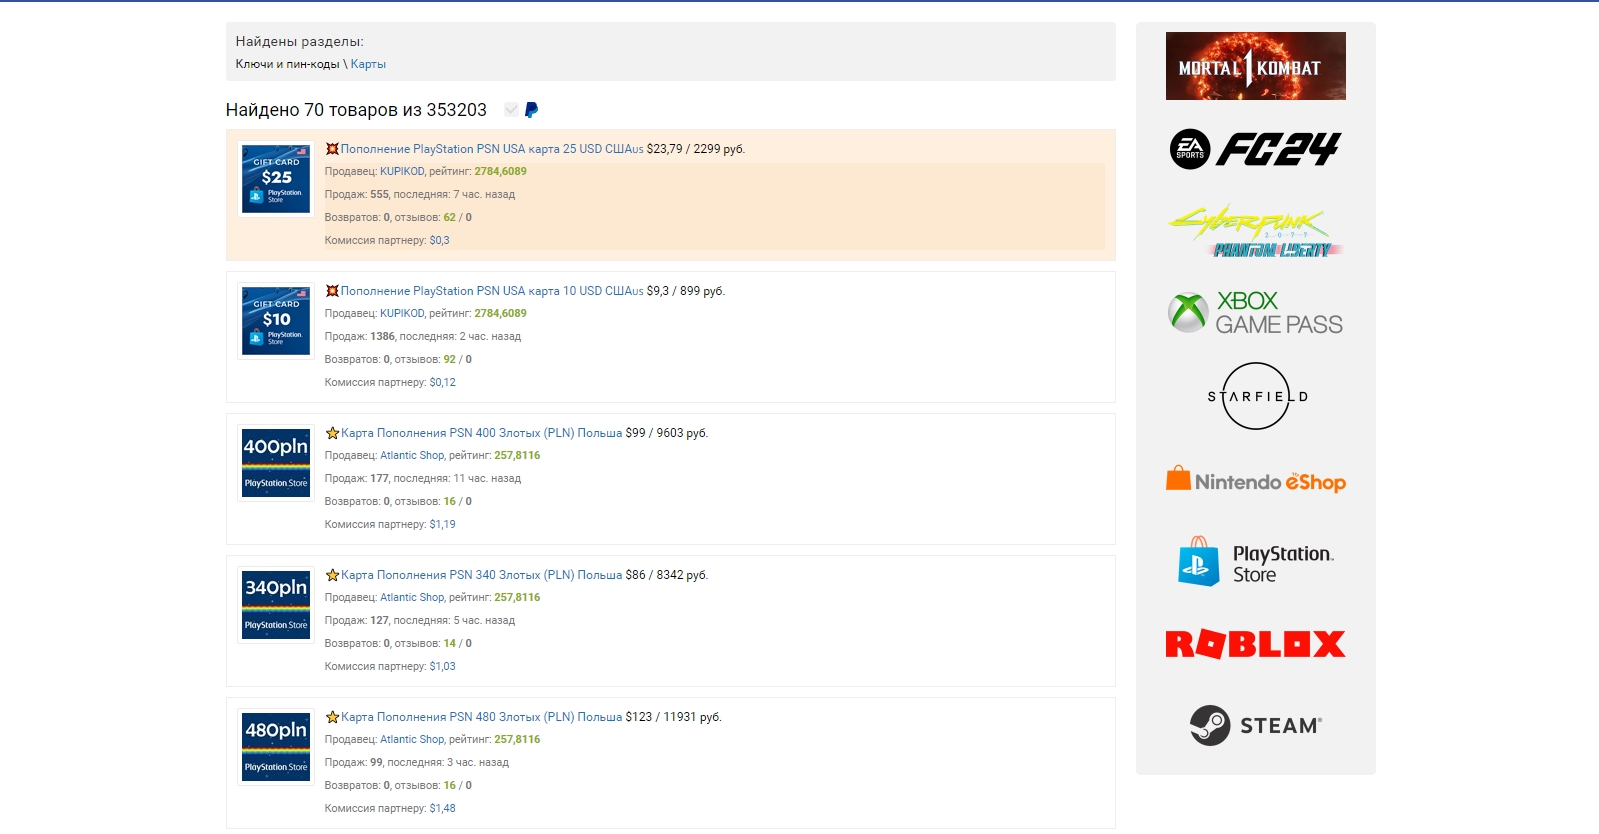
Task: Click the rating 257,8116 on 340 Злотых listing
Action: pos(517,598)
